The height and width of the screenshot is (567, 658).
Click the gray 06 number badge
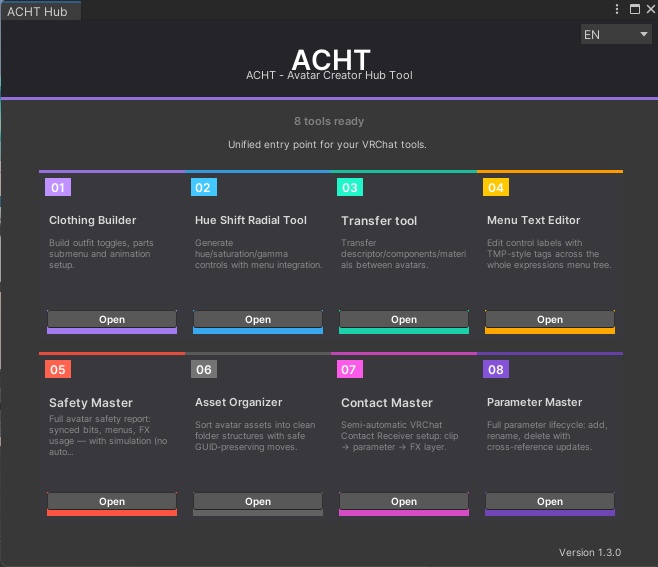[x=204, y=369]
